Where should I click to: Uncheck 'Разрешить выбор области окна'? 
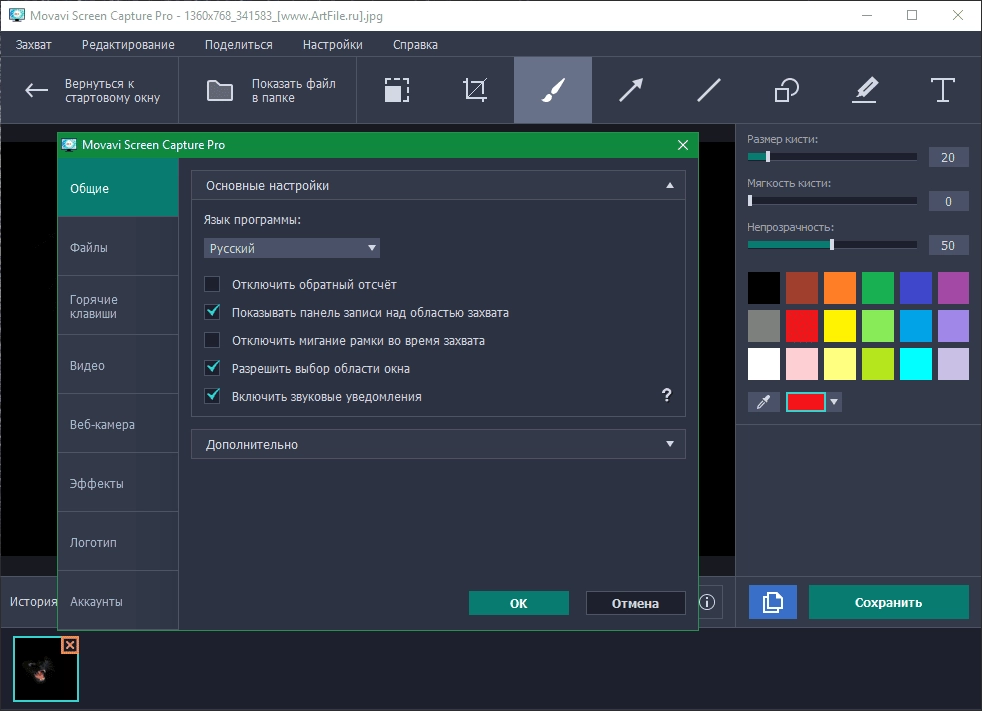212,368
